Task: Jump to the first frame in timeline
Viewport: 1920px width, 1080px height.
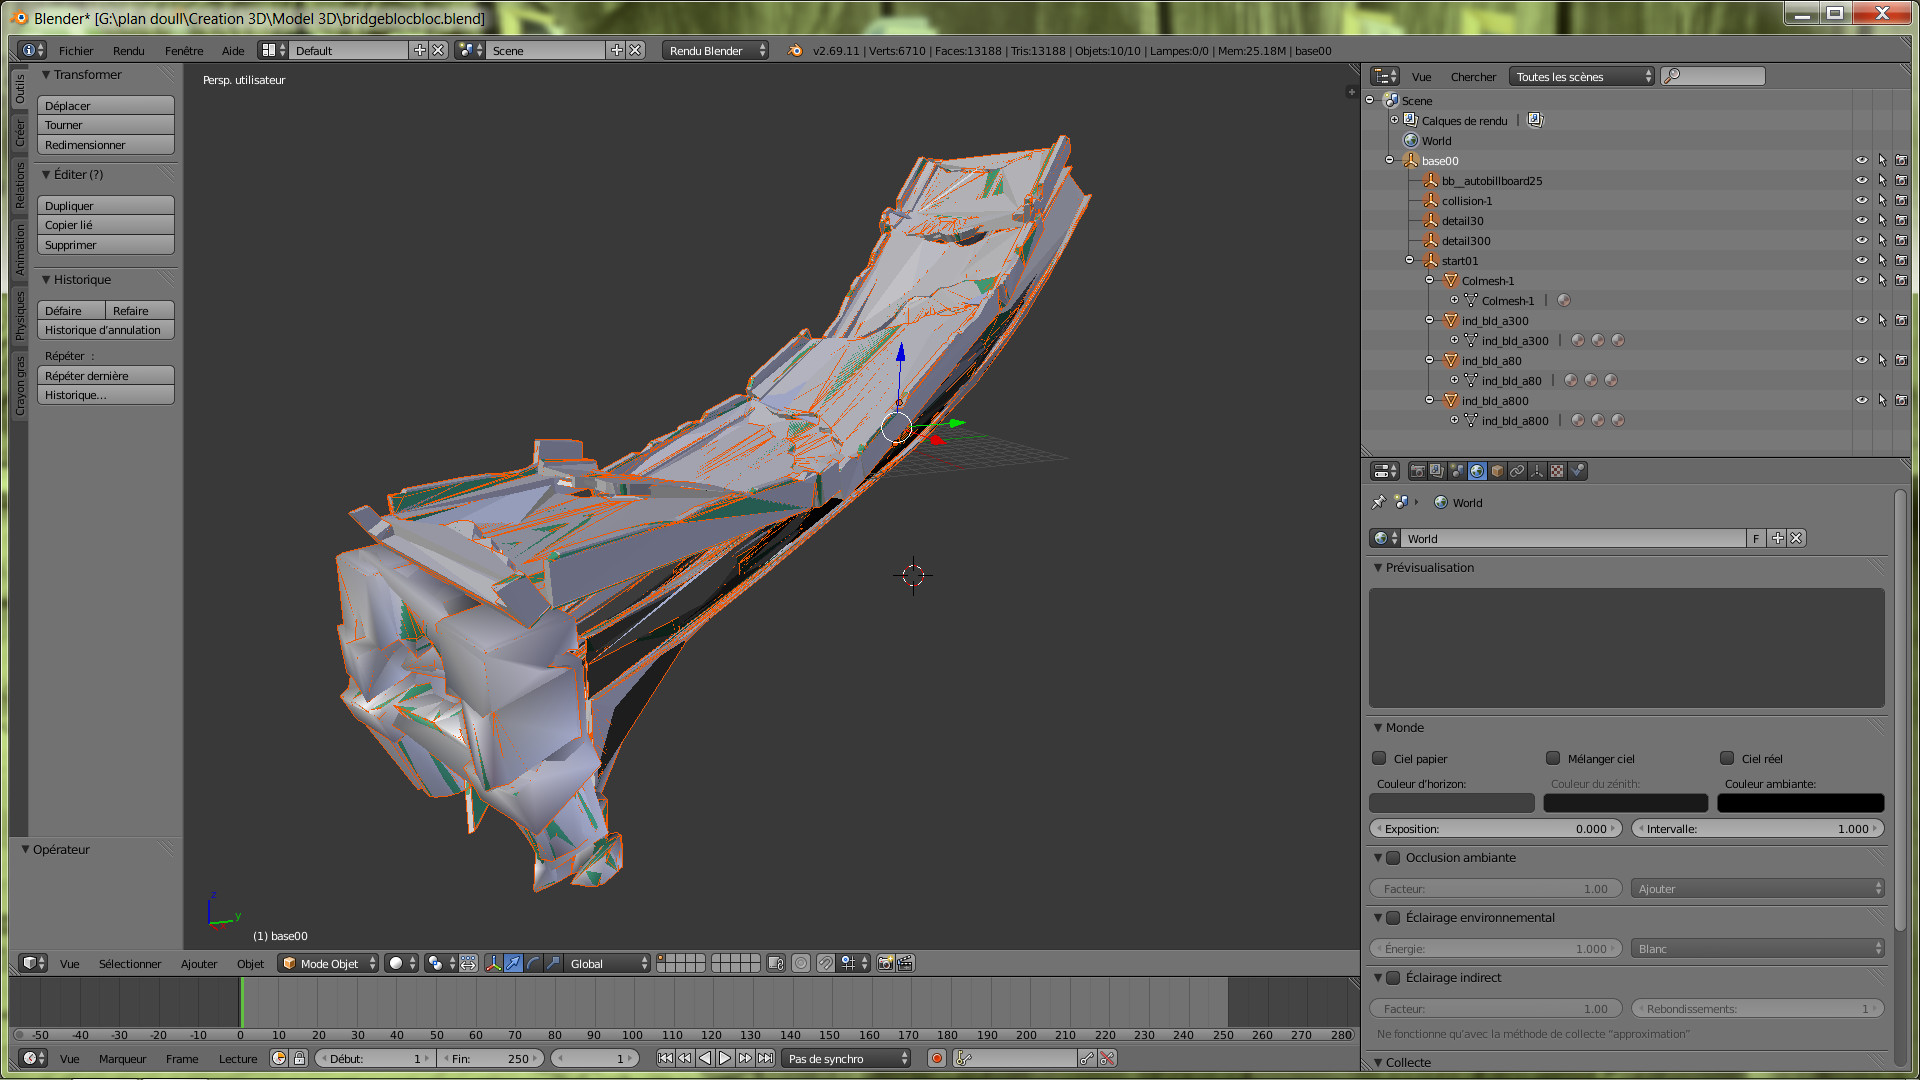Action: click(665, 1058)
